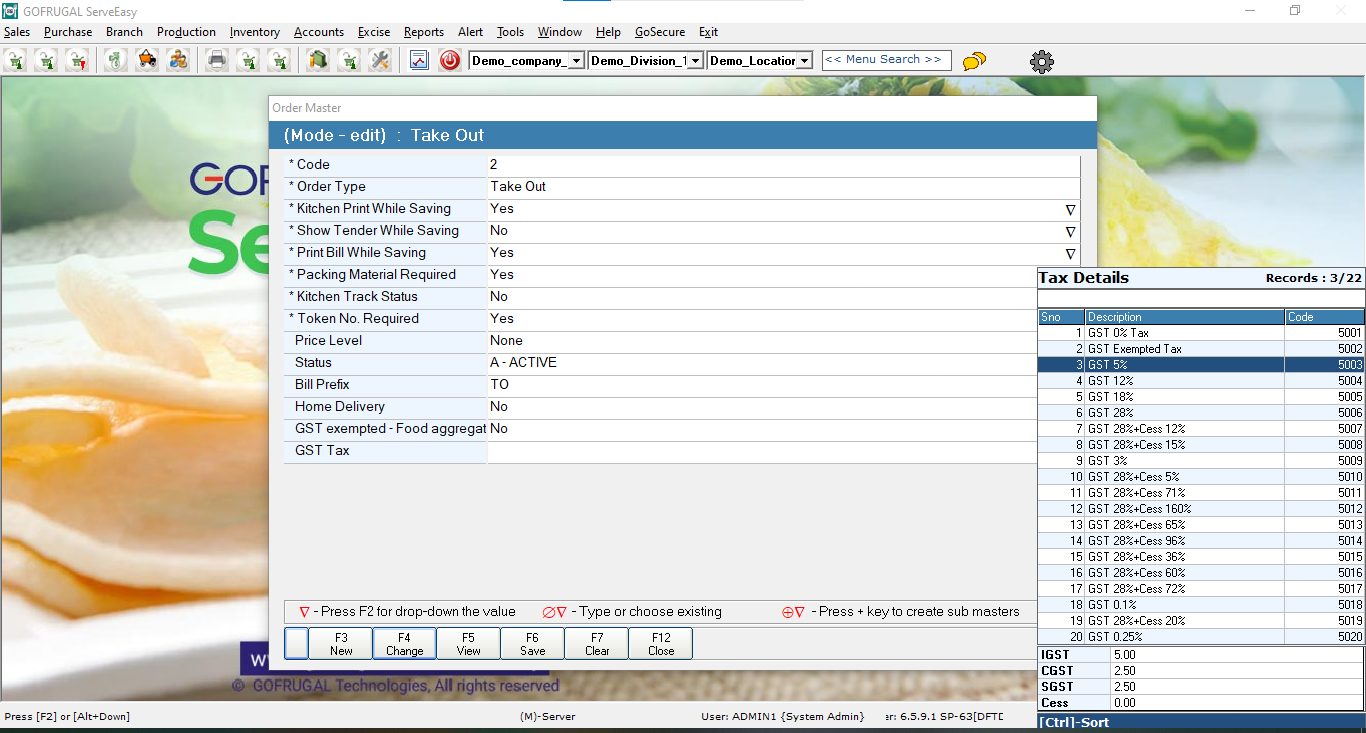
Task: Expand Kitchen Print While Saving dropdown arrow
Action: click(x=1070, y=210)
